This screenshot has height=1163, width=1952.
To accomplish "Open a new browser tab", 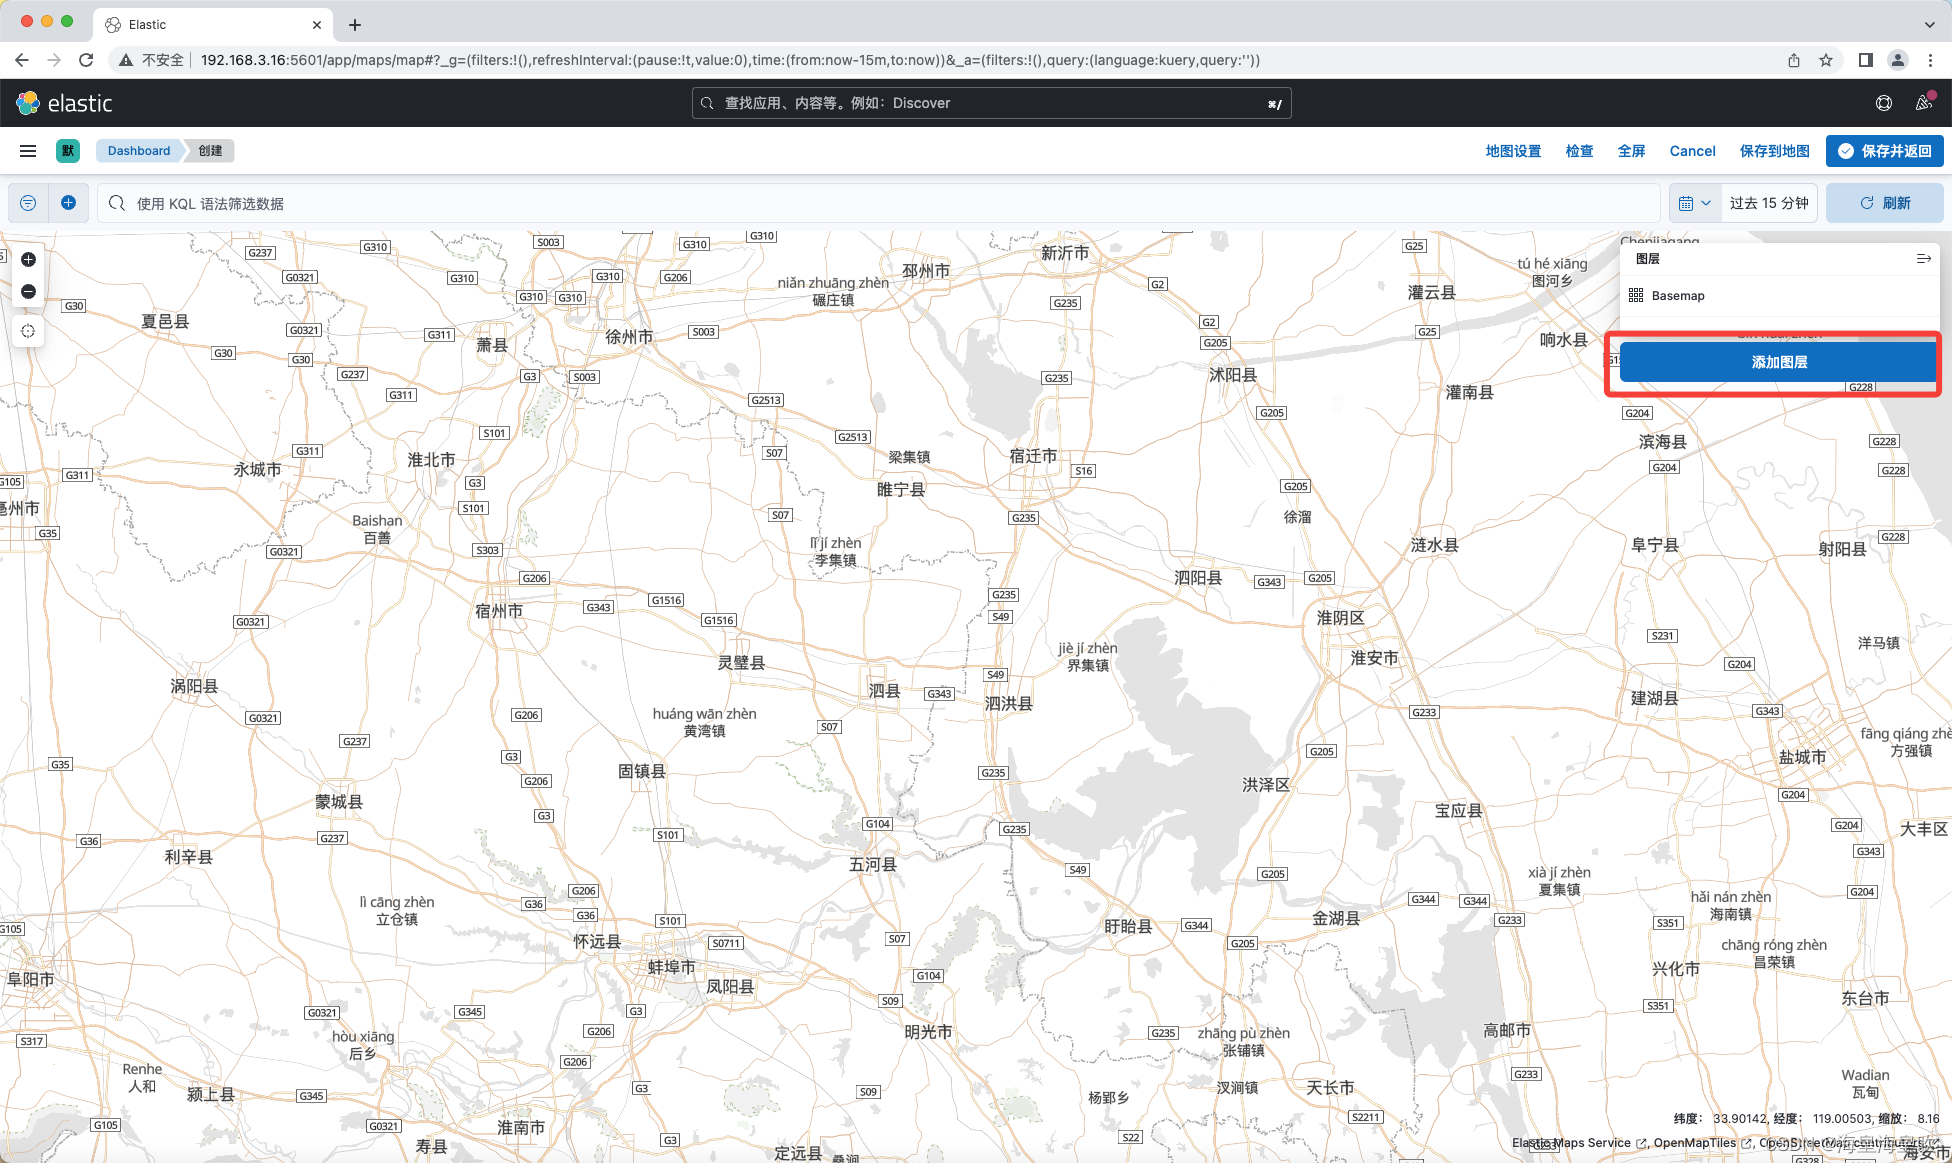I will [355, 24].
